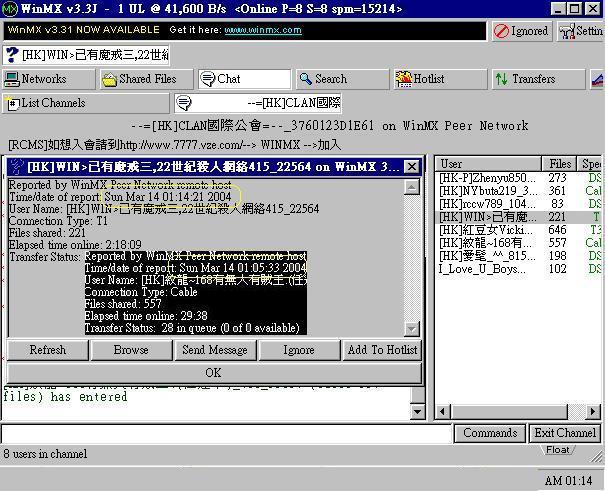Sort user list by Files column
Image resolution: width=605 pixels, height=491 pixels.
(559, 164)
